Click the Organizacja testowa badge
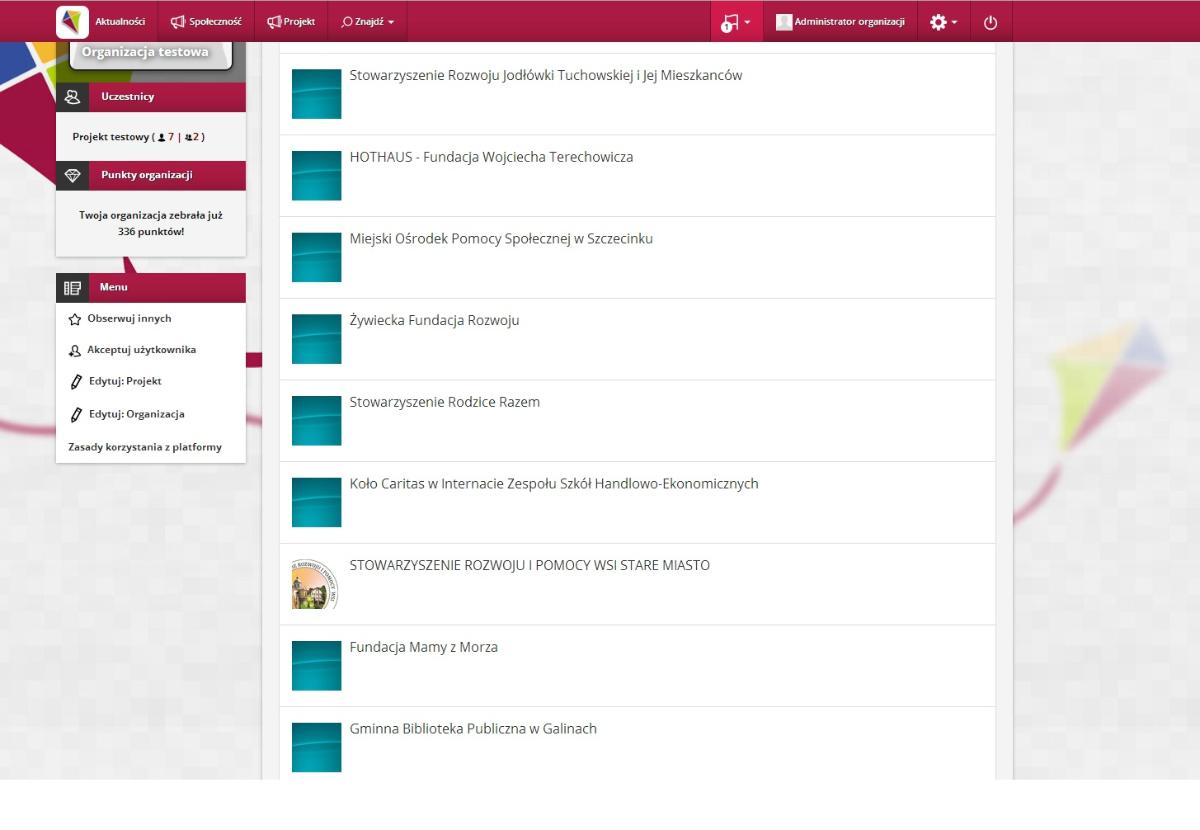 (146, 53)
